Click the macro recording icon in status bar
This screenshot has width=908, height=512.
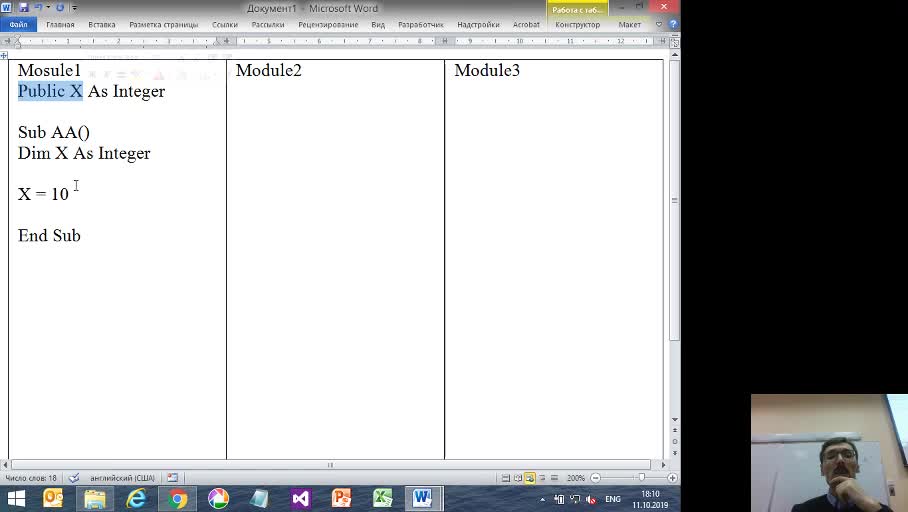click(173, 478)
